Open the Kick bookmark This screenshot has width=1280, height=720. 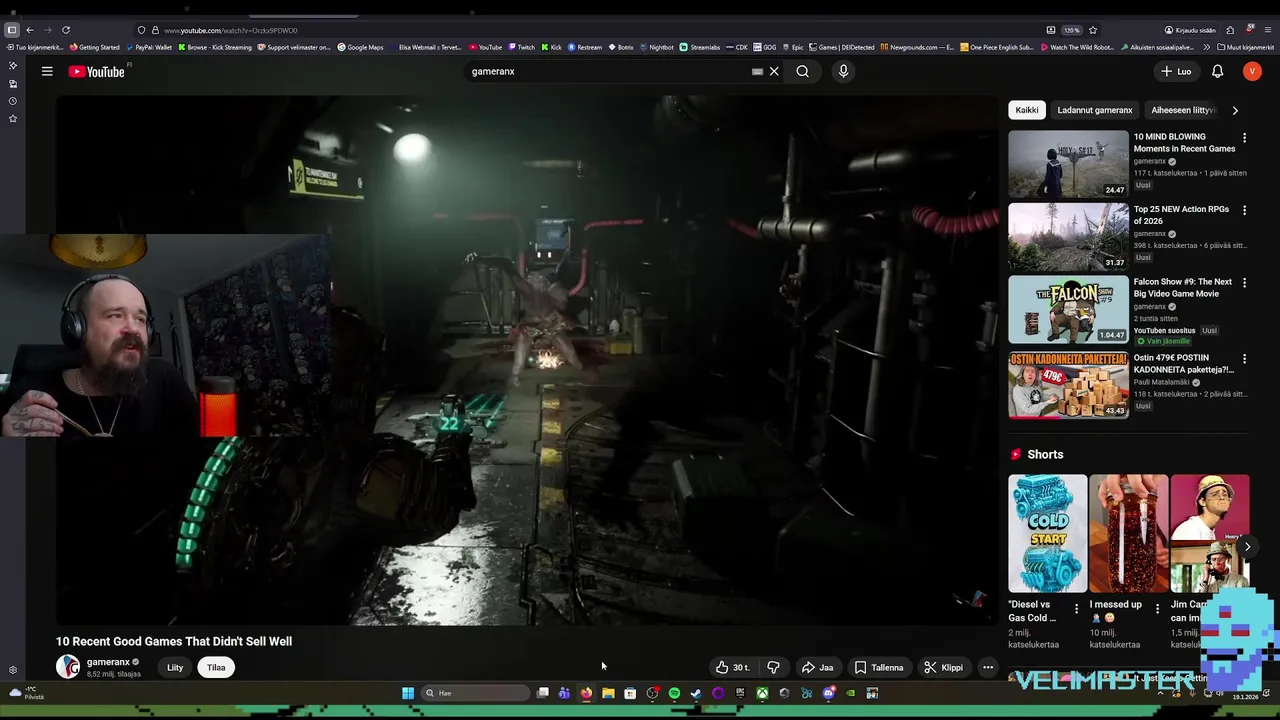click(x=552, y=47)
